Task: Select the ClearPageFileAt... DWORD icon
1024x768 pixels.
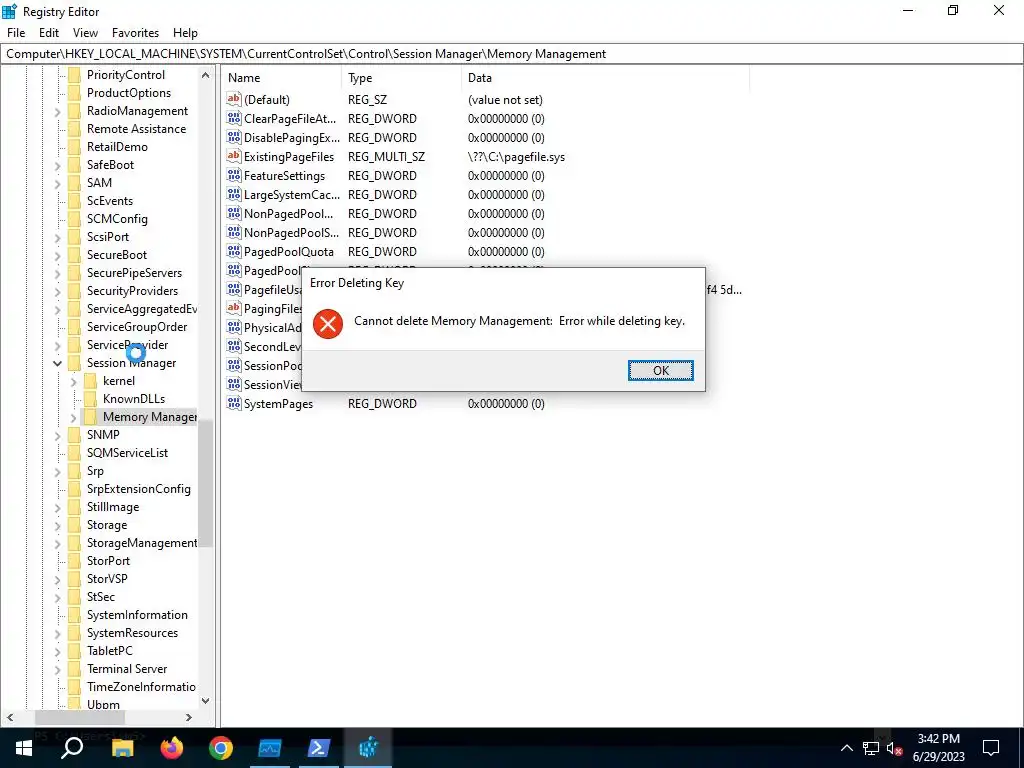Action: pyautogui.click(x=234, y=118)
